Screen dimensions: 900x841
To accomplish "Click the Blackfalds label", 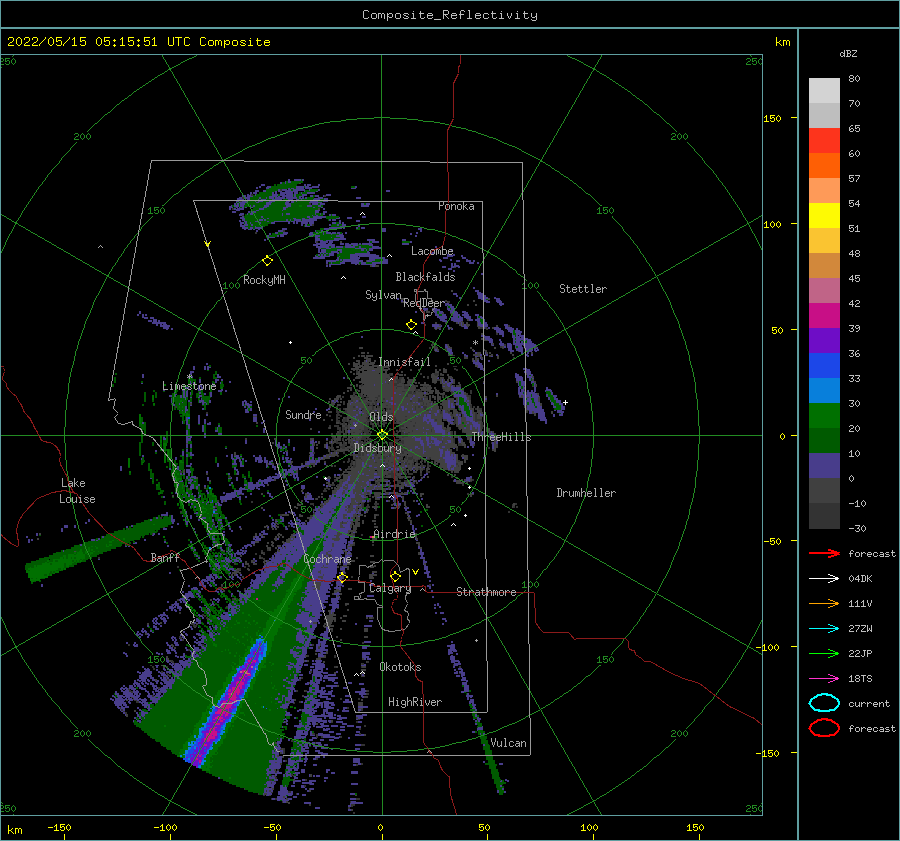I will pos(425,277).
